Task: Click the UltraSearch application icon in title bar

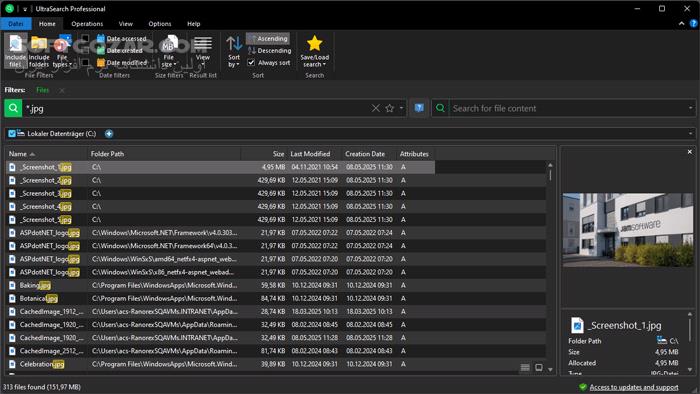Action: [x=9, y=8]
